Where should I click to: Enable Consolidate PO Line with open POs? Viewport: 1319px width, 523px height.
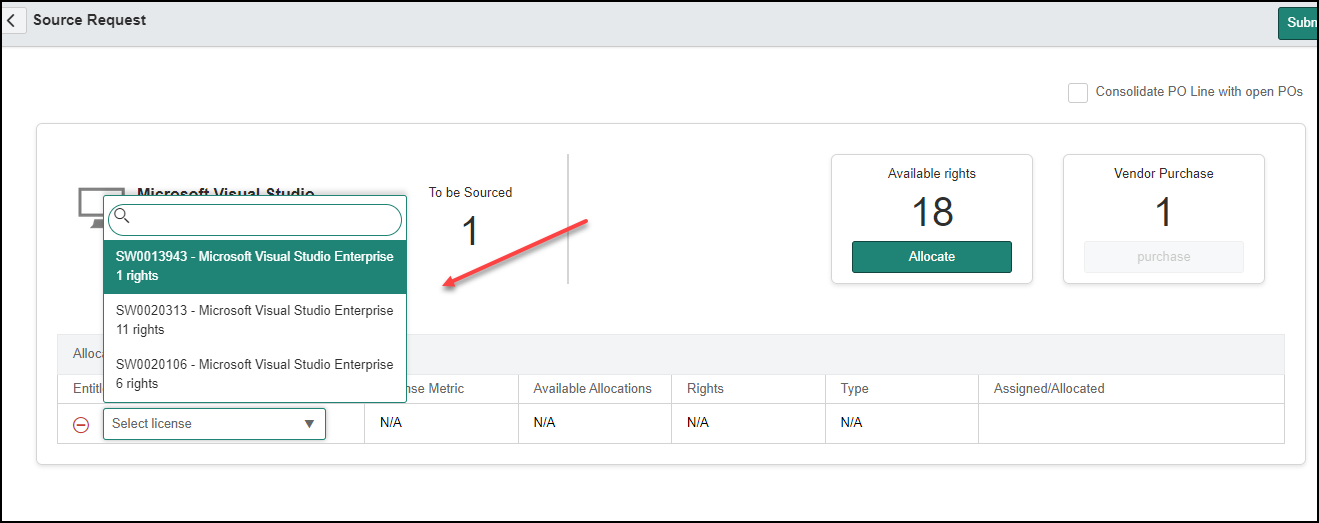(1078, 93)
